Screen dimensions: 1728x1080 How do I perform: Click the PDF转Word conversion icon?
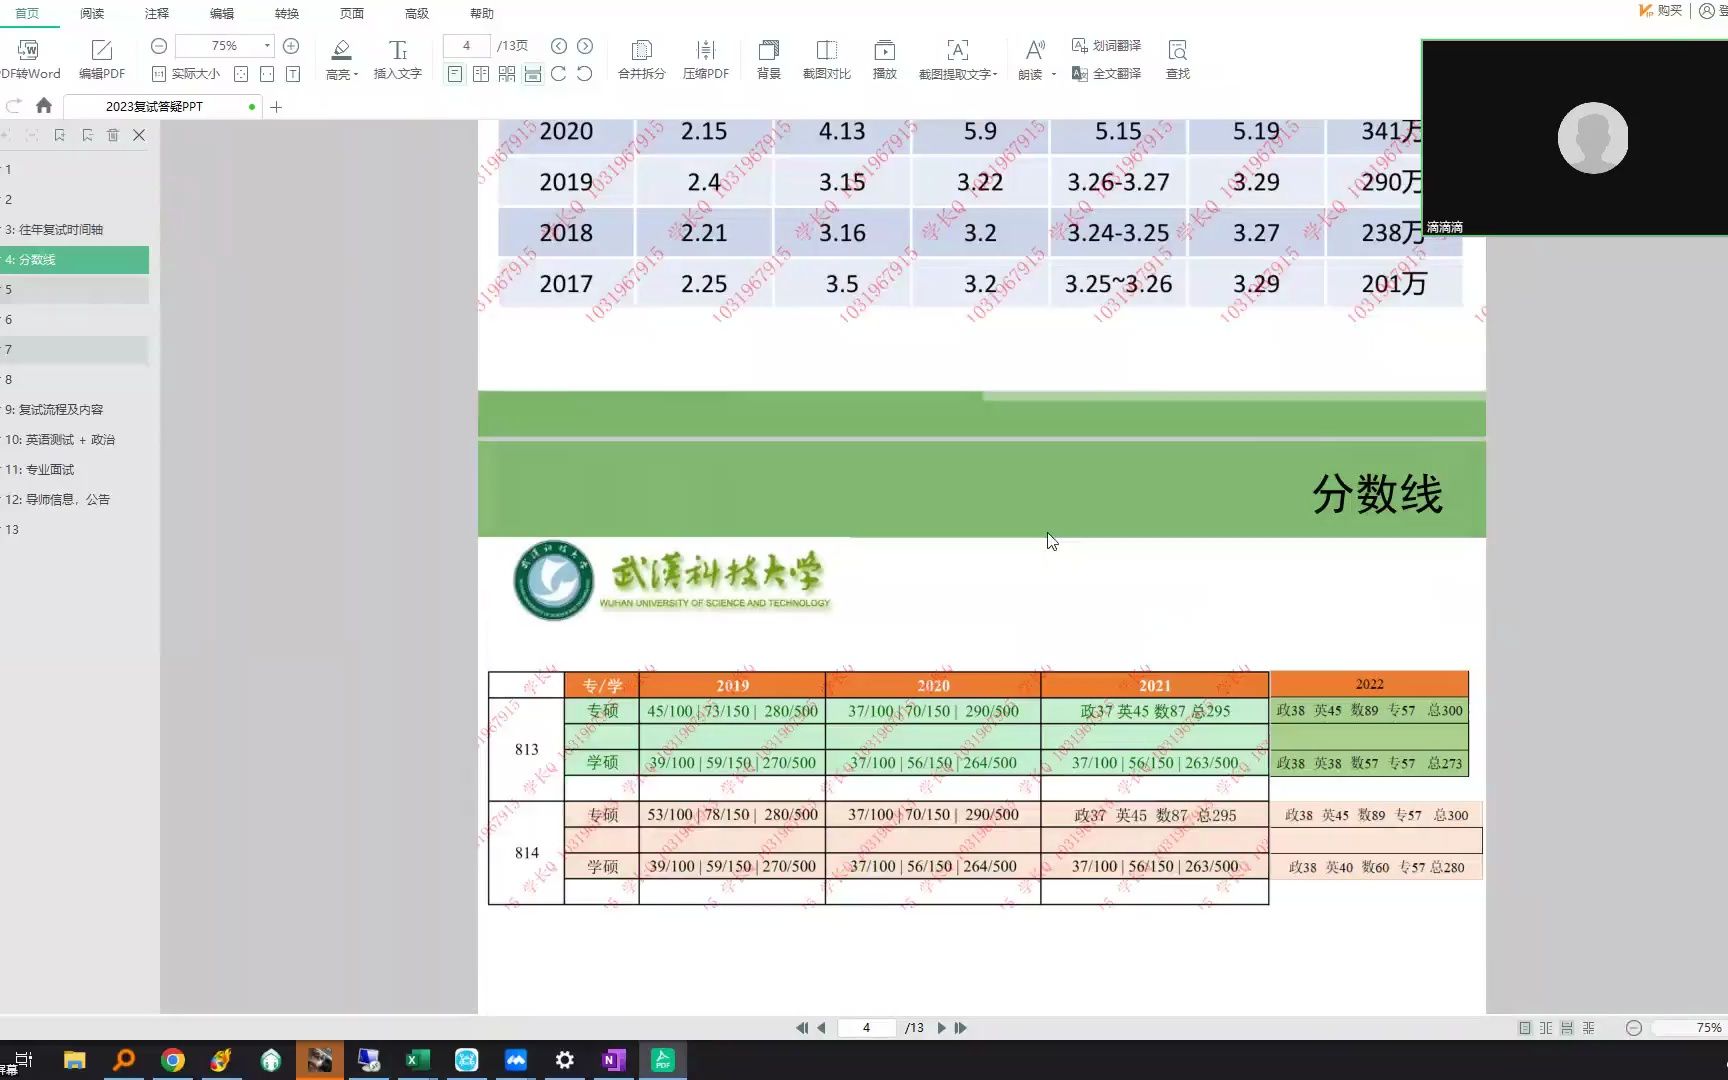coord(30,57)
